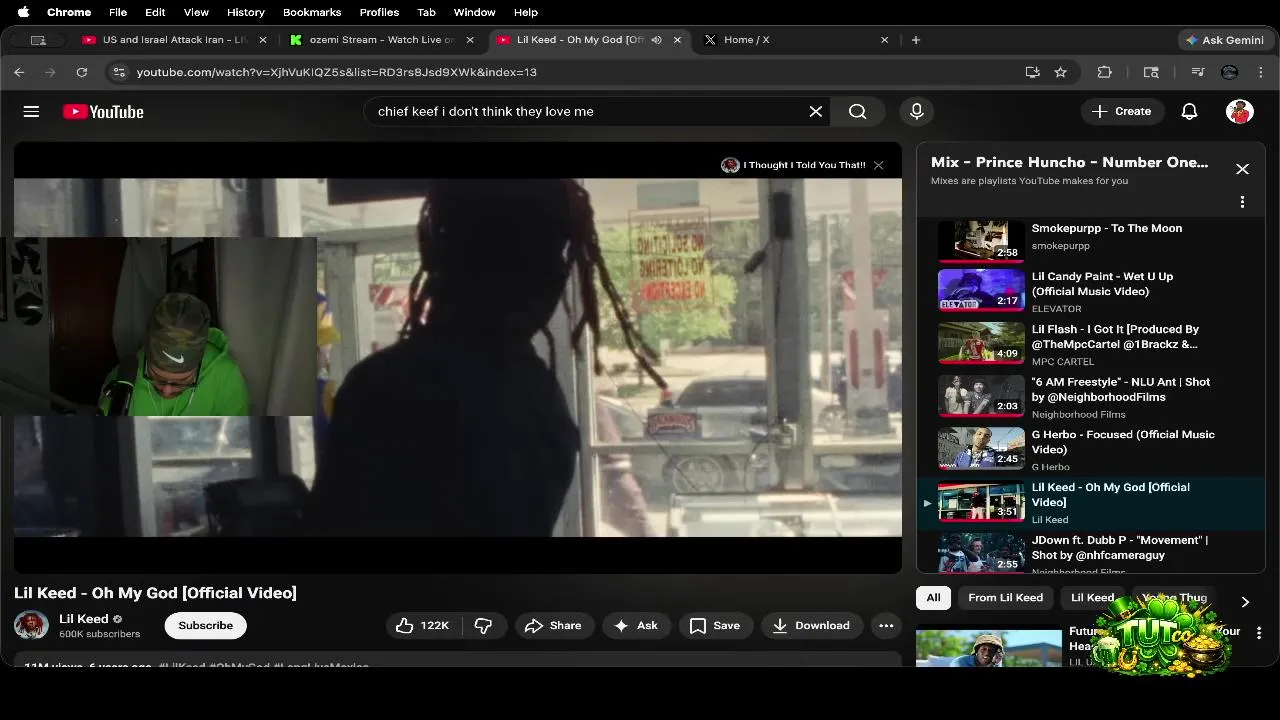Open tab search in Chrome tab strip
Image resolution: width=1280 pixels, height=720 pixels.
click(x=38, y=40)
